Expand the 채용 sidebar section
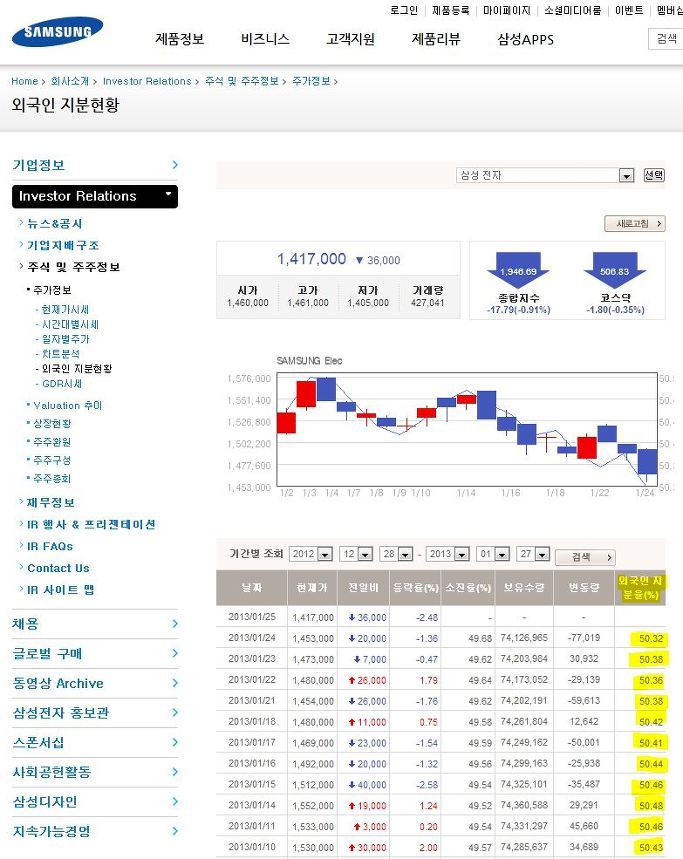Viewport: 683px width, 859px height. pyautogui.click(x=95, y=624)
